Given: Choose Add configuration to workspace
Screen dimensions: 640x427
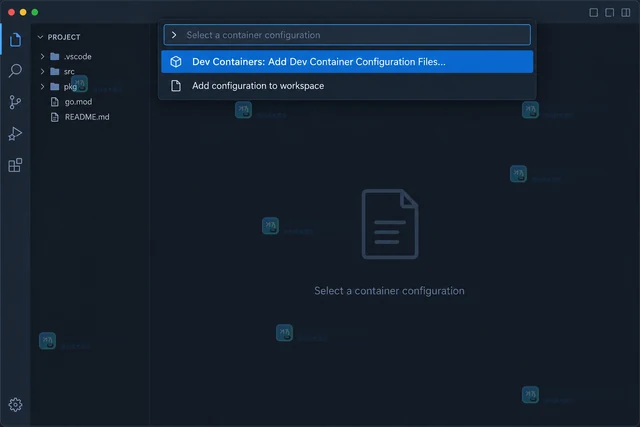Looking at the screenshot, I should click(347, 86).
